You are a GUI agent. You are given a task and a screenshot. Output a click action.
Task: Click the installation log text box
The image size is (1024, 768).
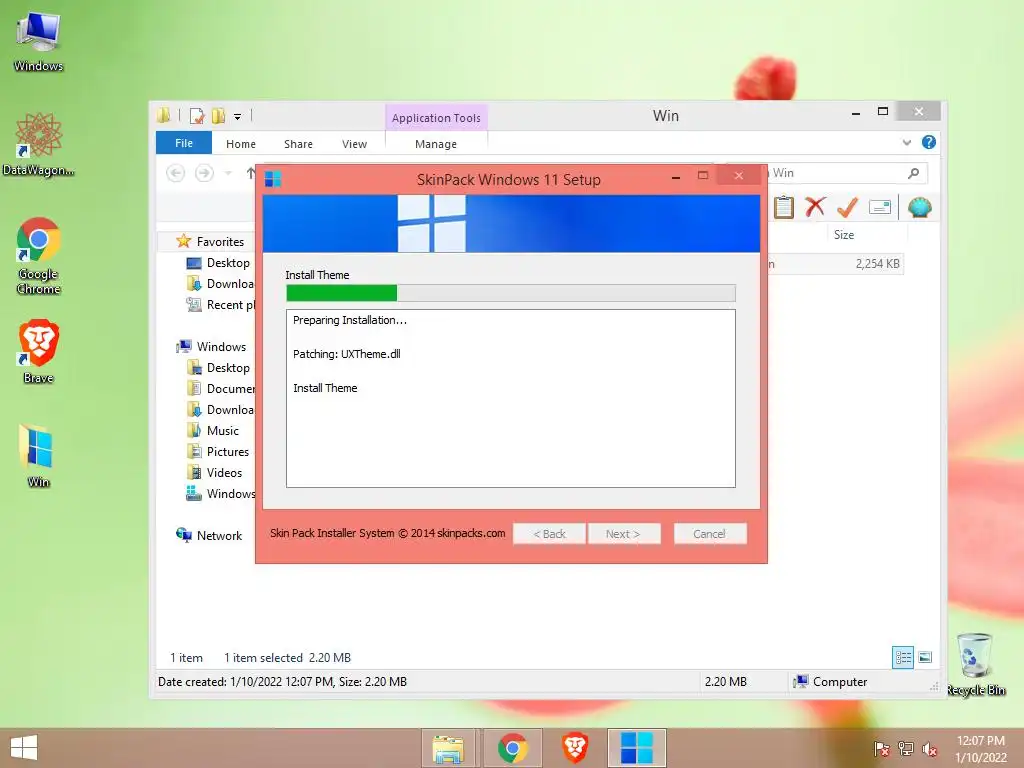coord(511,398)
